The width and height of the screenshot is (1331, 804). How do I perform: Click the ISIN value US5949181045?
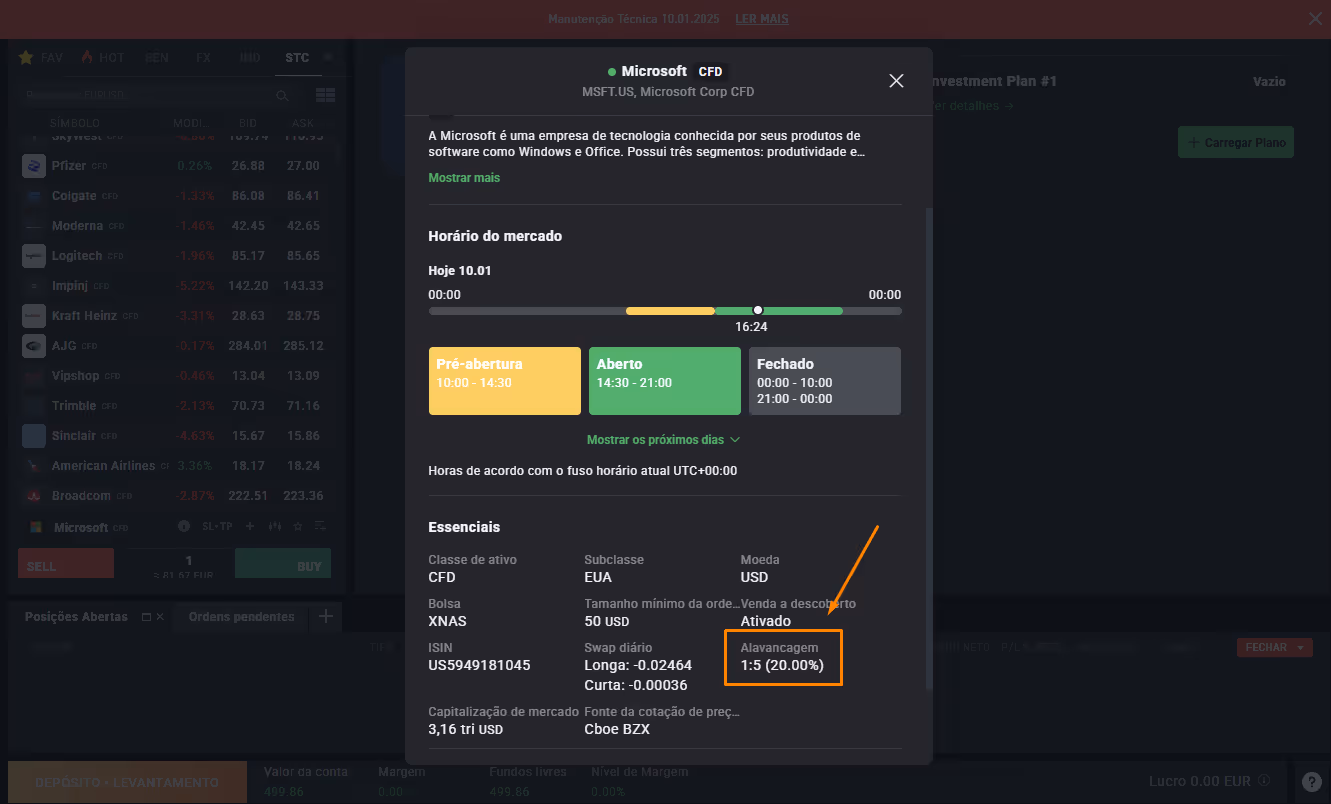coord(479,665)
